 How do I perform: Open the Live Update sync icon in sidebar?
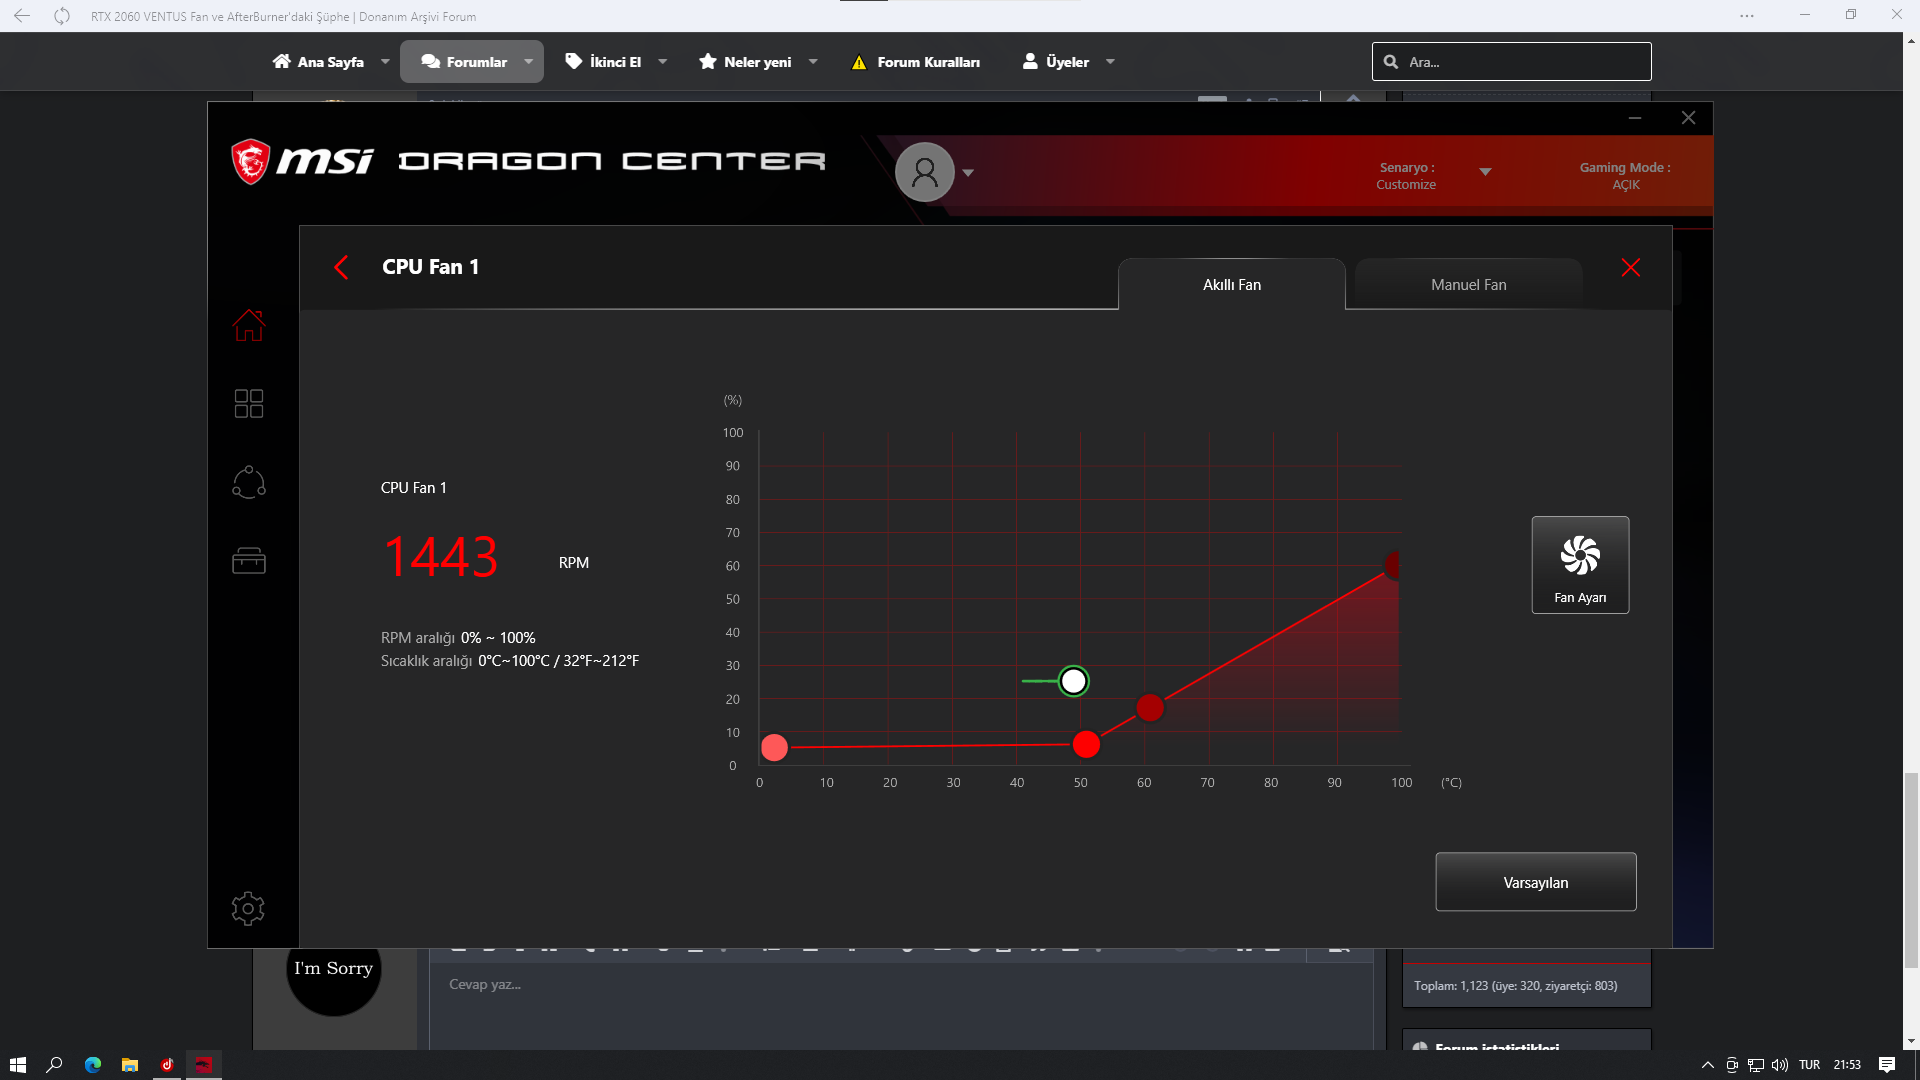(x=248, y=482)
